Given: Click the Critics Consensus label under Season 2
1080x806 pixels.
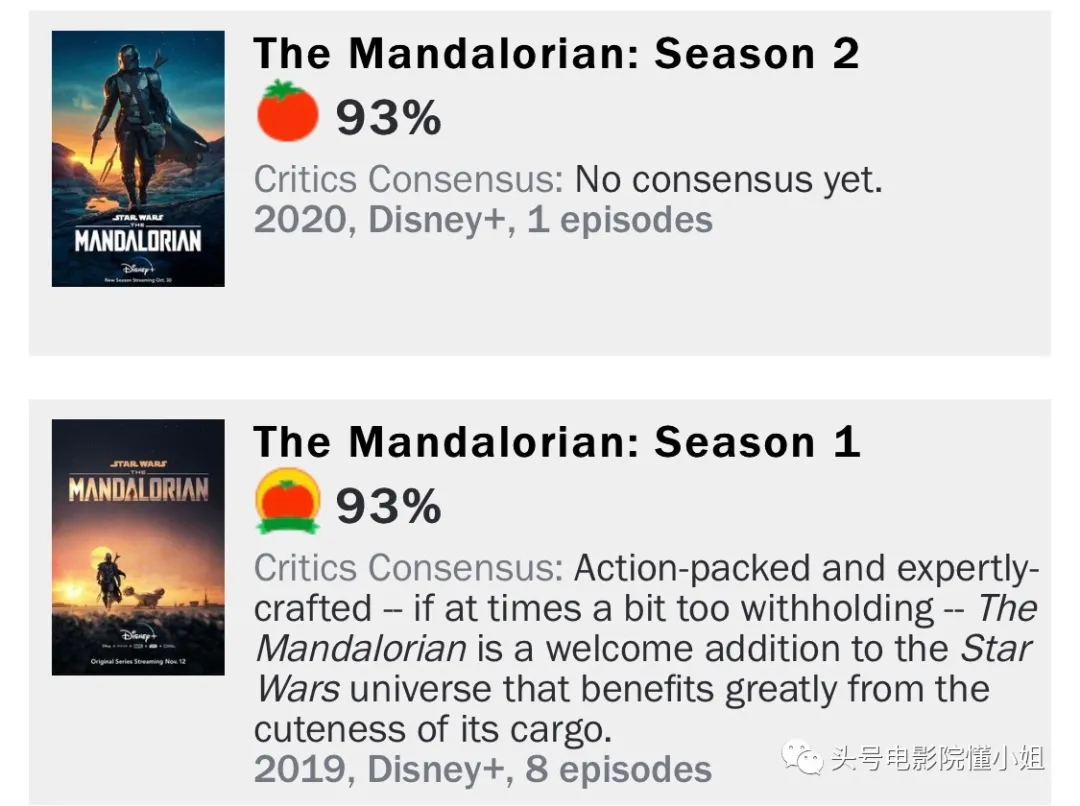Looking at the screenshot, I should click(408, 180).
